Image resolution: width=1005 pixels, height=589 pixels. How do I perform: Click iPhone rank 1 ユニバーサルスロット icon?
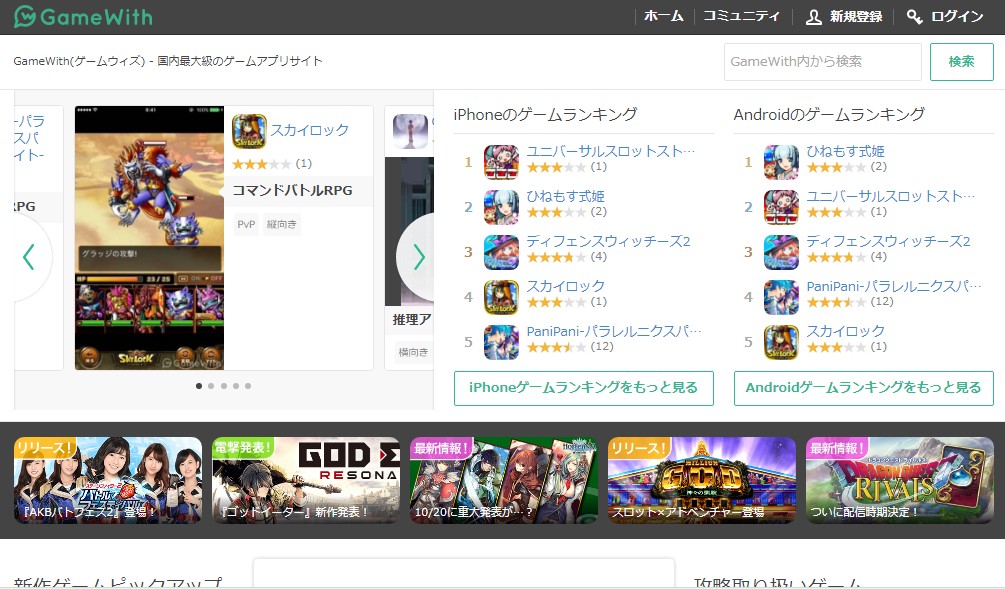[501, 162]
